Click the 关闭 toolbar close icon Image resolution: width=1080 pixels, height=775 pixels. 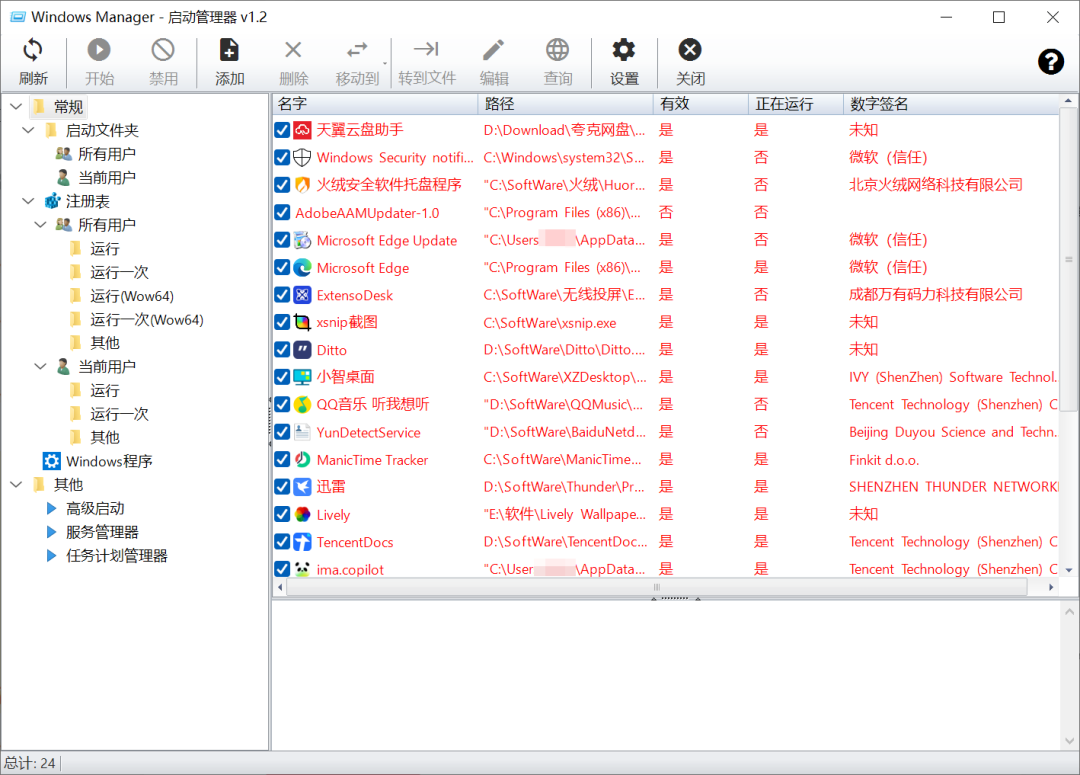689,50
